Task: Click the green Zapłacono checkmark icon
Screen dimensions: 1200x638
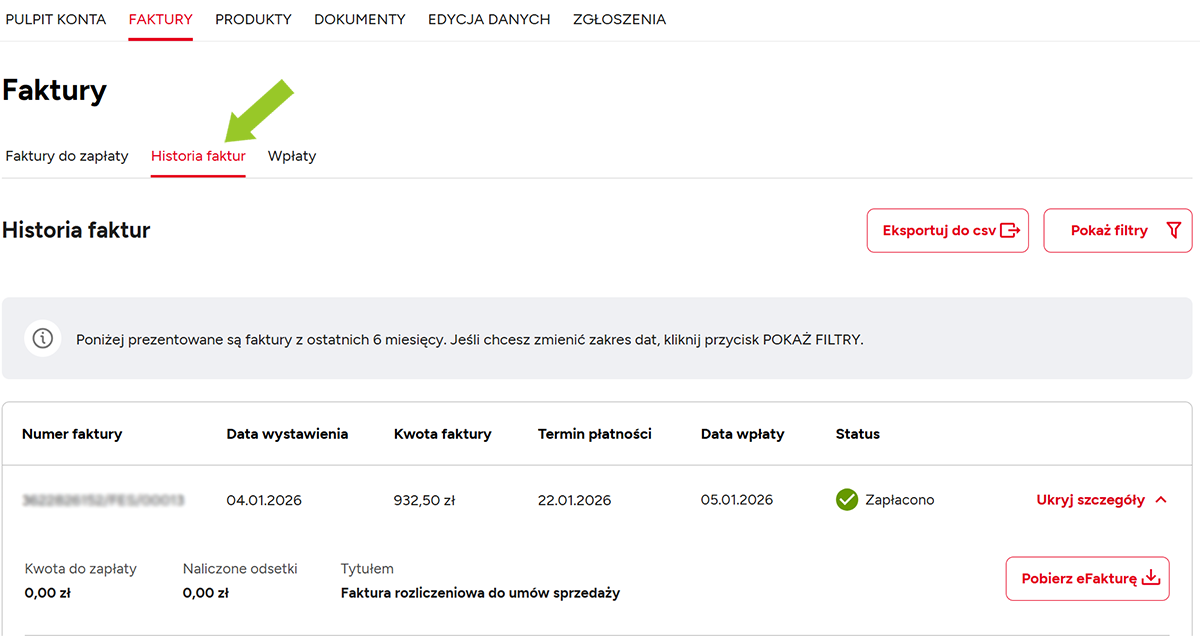Action: coord(847,499)
